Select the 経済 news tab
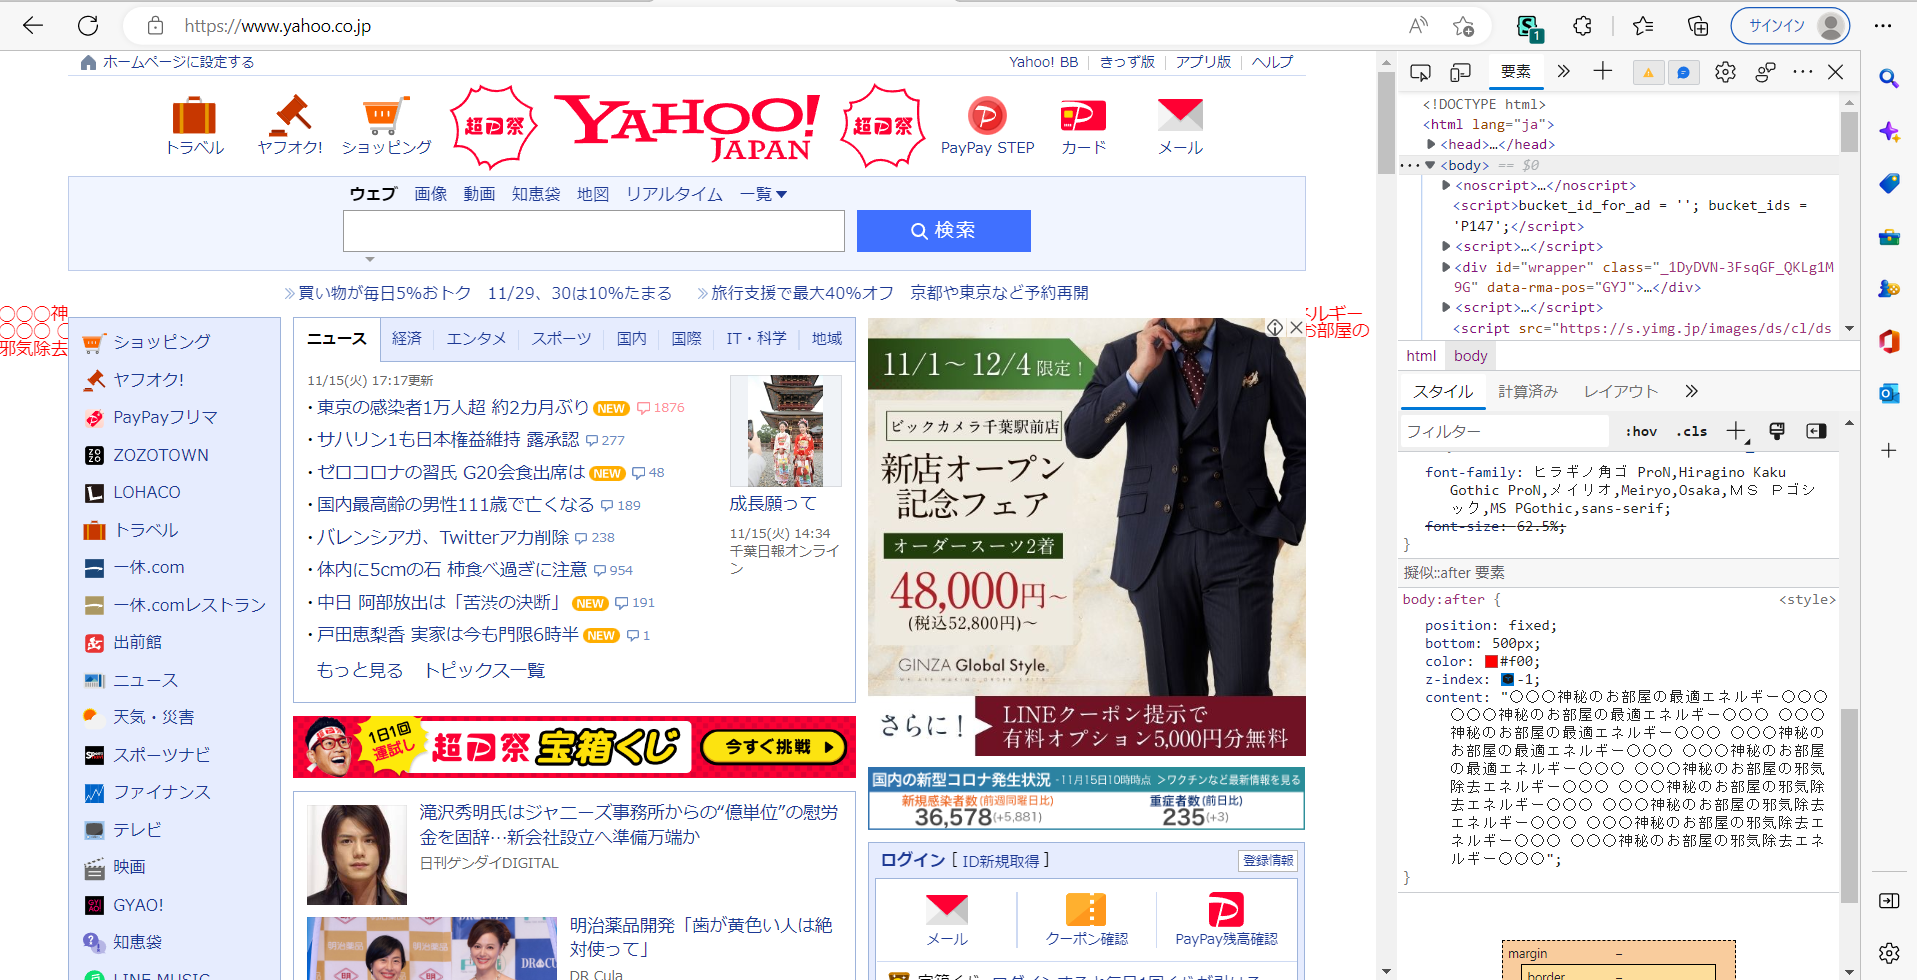Viewport: 1917px width, 980px height. click(x=406, y=339)
